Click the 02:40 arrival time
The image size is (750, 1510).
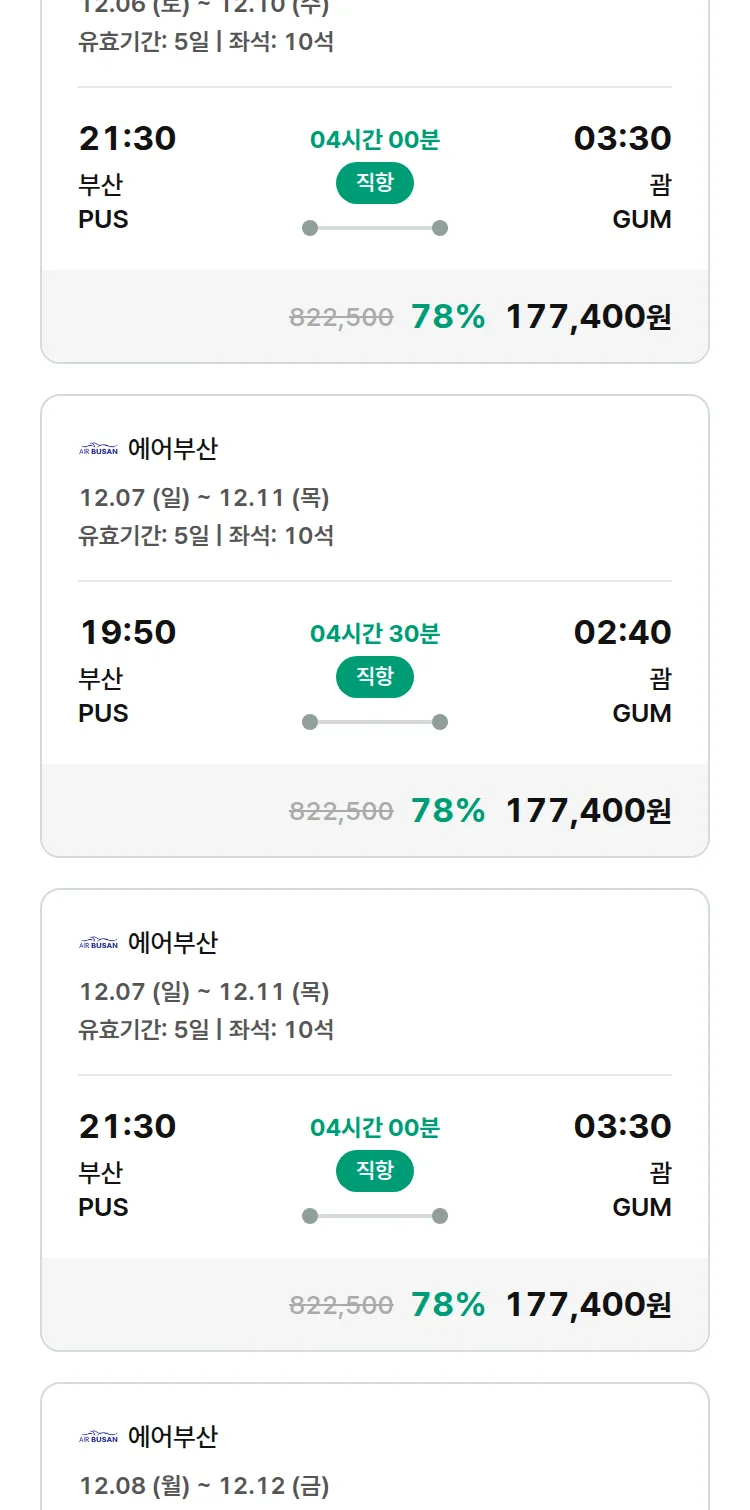pos(622,632)
